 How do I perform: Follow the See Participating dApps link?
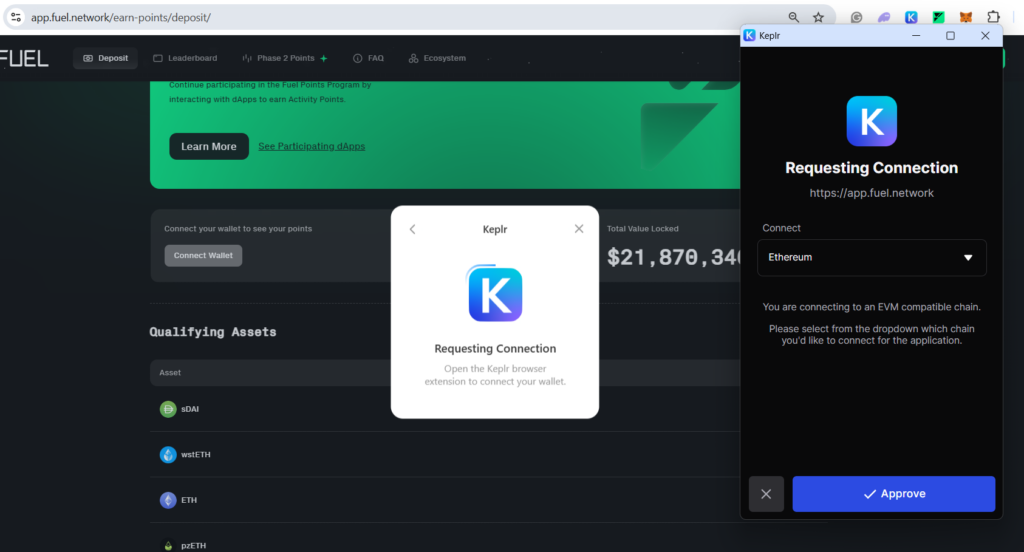tap(311, 146)
